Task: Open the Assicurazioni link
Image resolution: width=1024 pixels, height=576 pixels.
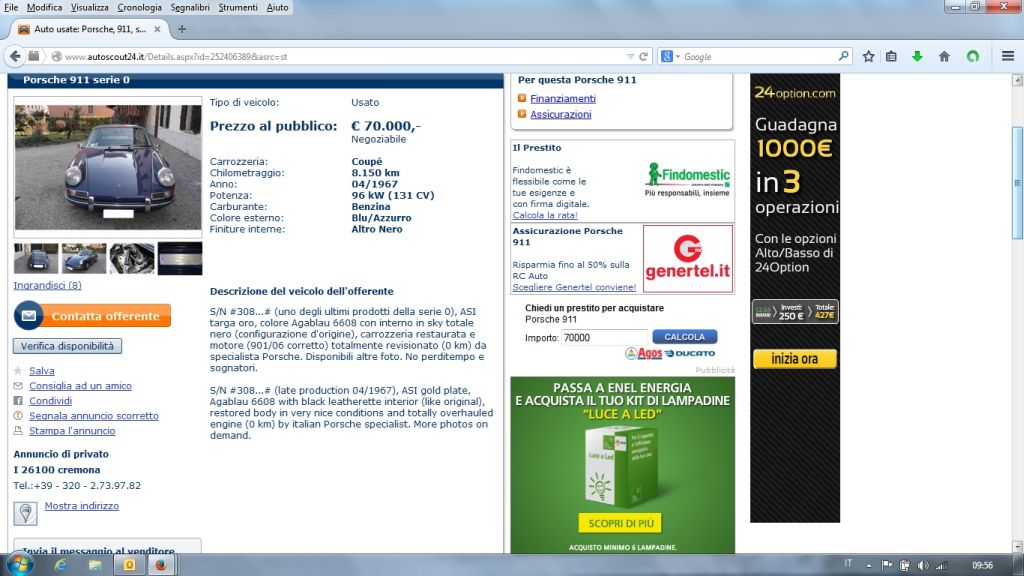Action: [x=560, y=114]
